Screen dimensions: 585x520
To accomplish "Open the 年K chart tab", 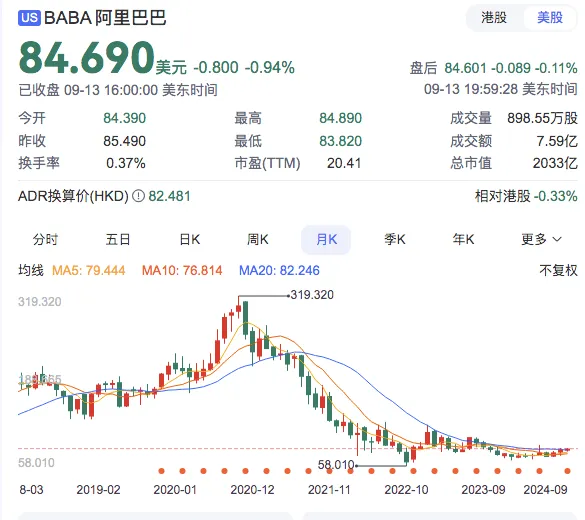I will tap(463, 239).
